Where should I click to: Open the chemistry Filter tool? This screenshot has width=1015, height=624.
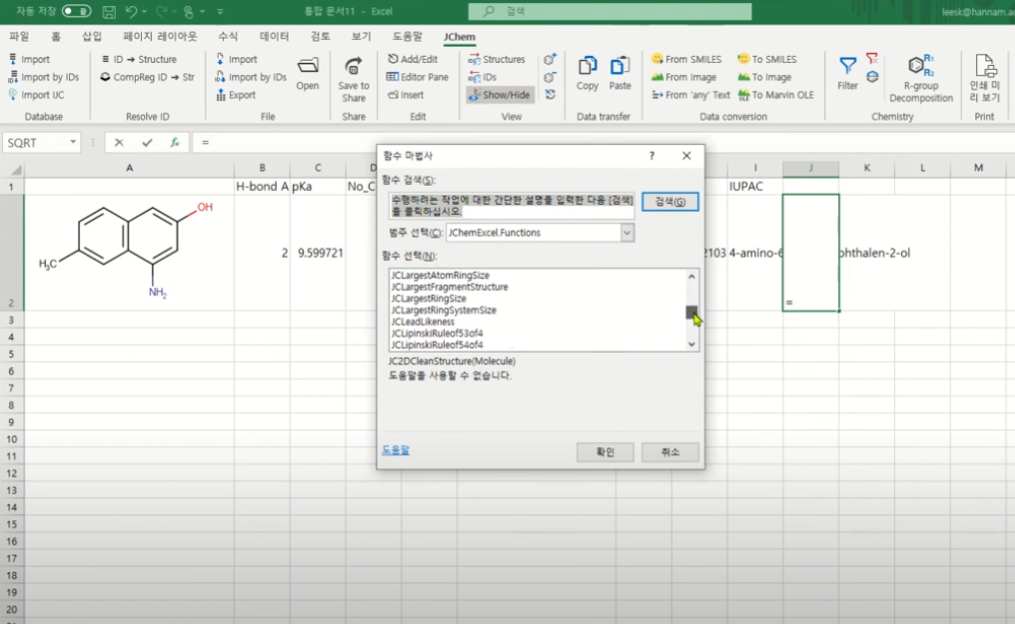coord(847,73)
